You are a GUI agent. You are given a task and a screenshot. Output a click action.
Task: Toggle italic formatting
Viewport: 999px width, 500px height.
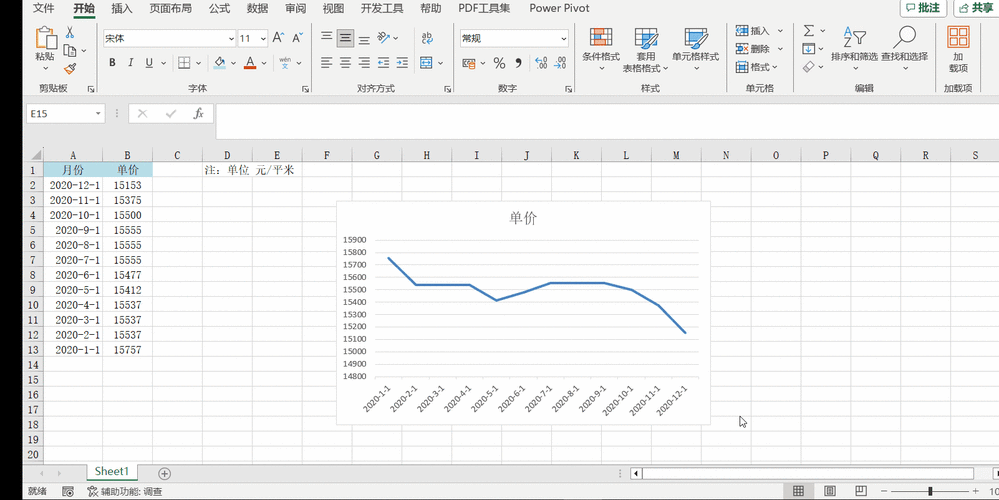[x=131, y=63]
